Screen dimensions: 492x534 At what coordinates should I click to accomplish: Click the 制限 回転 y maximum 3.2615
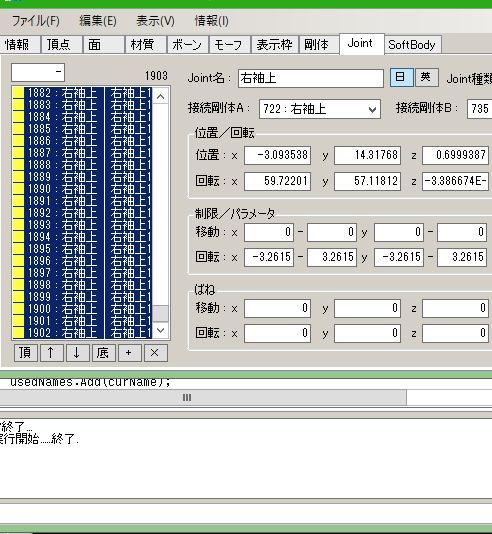click(462, 257)
